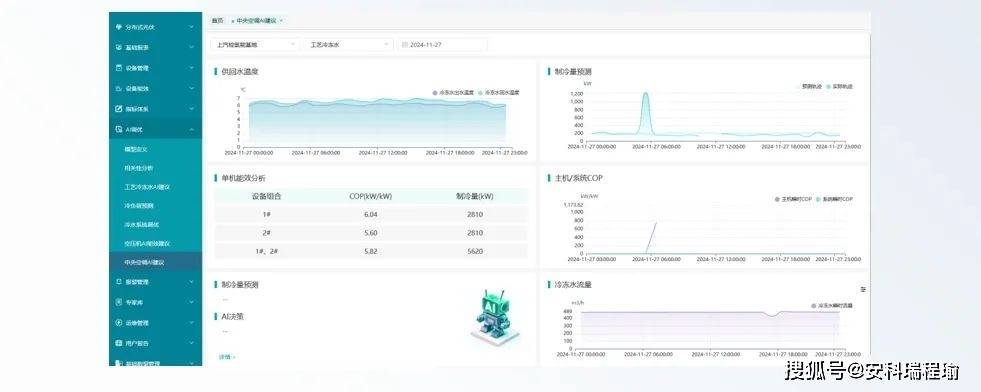Image resolution: width=981 pixels, height=392 pixels.
Task: Open 相关性分析 sidebar submenu item
Action: 138,168
